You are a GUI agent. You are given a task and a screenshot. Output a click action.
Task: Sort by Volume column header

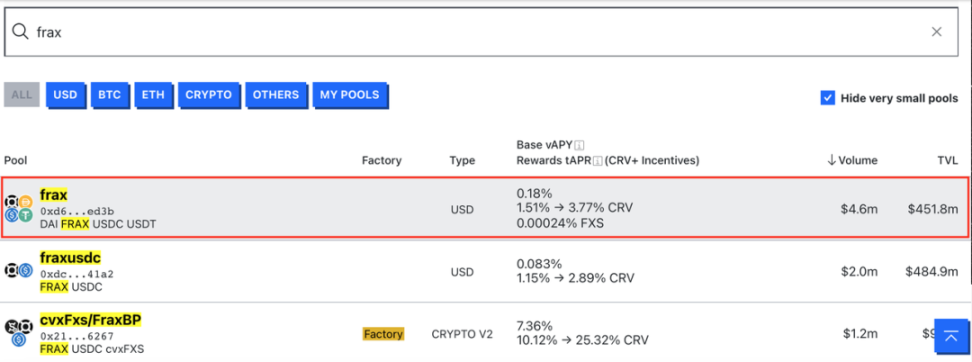click(x=852, y=161)
